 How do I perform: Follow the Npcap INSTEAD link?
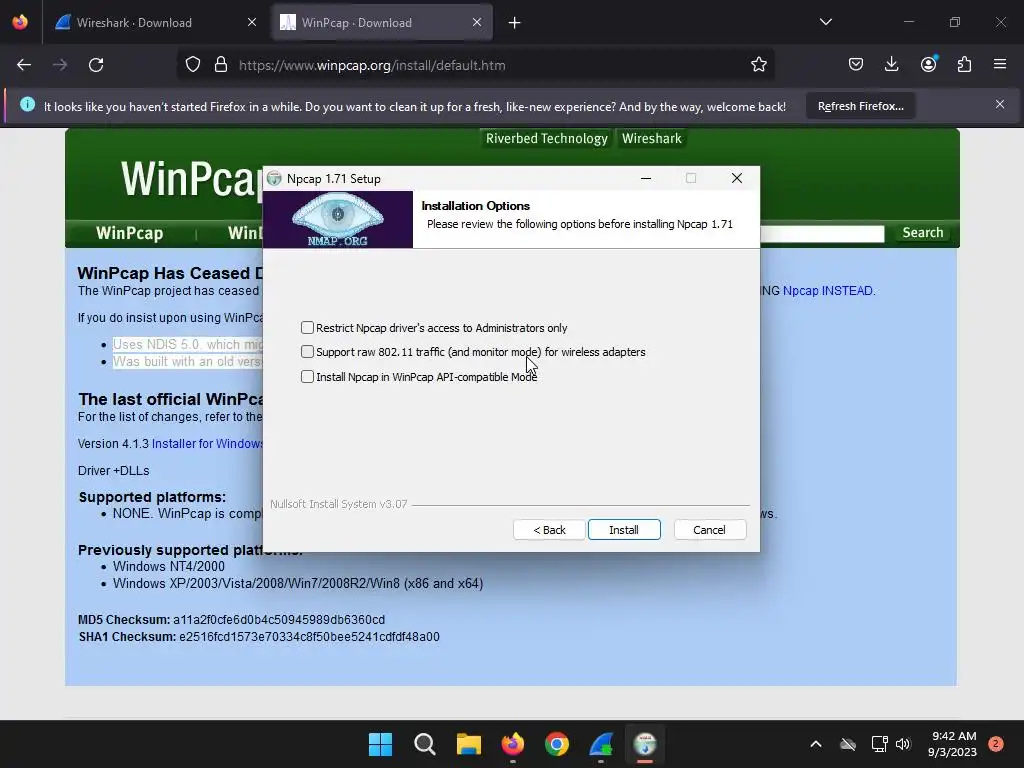point(827,291)
